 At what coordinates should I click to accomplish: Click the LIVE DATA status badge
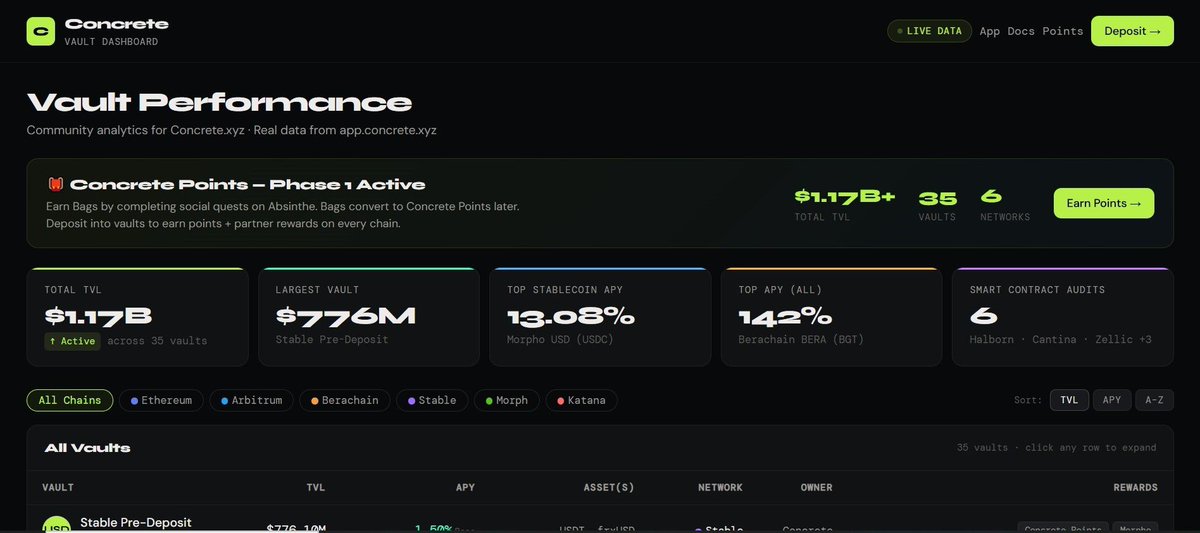[x=929, y=31]
